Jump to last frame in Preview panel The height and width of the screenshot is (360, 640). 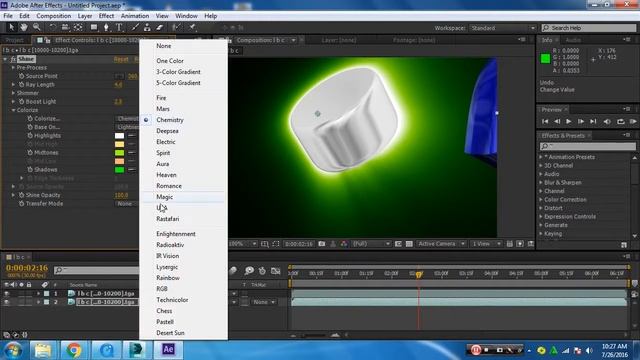(593, 122)
